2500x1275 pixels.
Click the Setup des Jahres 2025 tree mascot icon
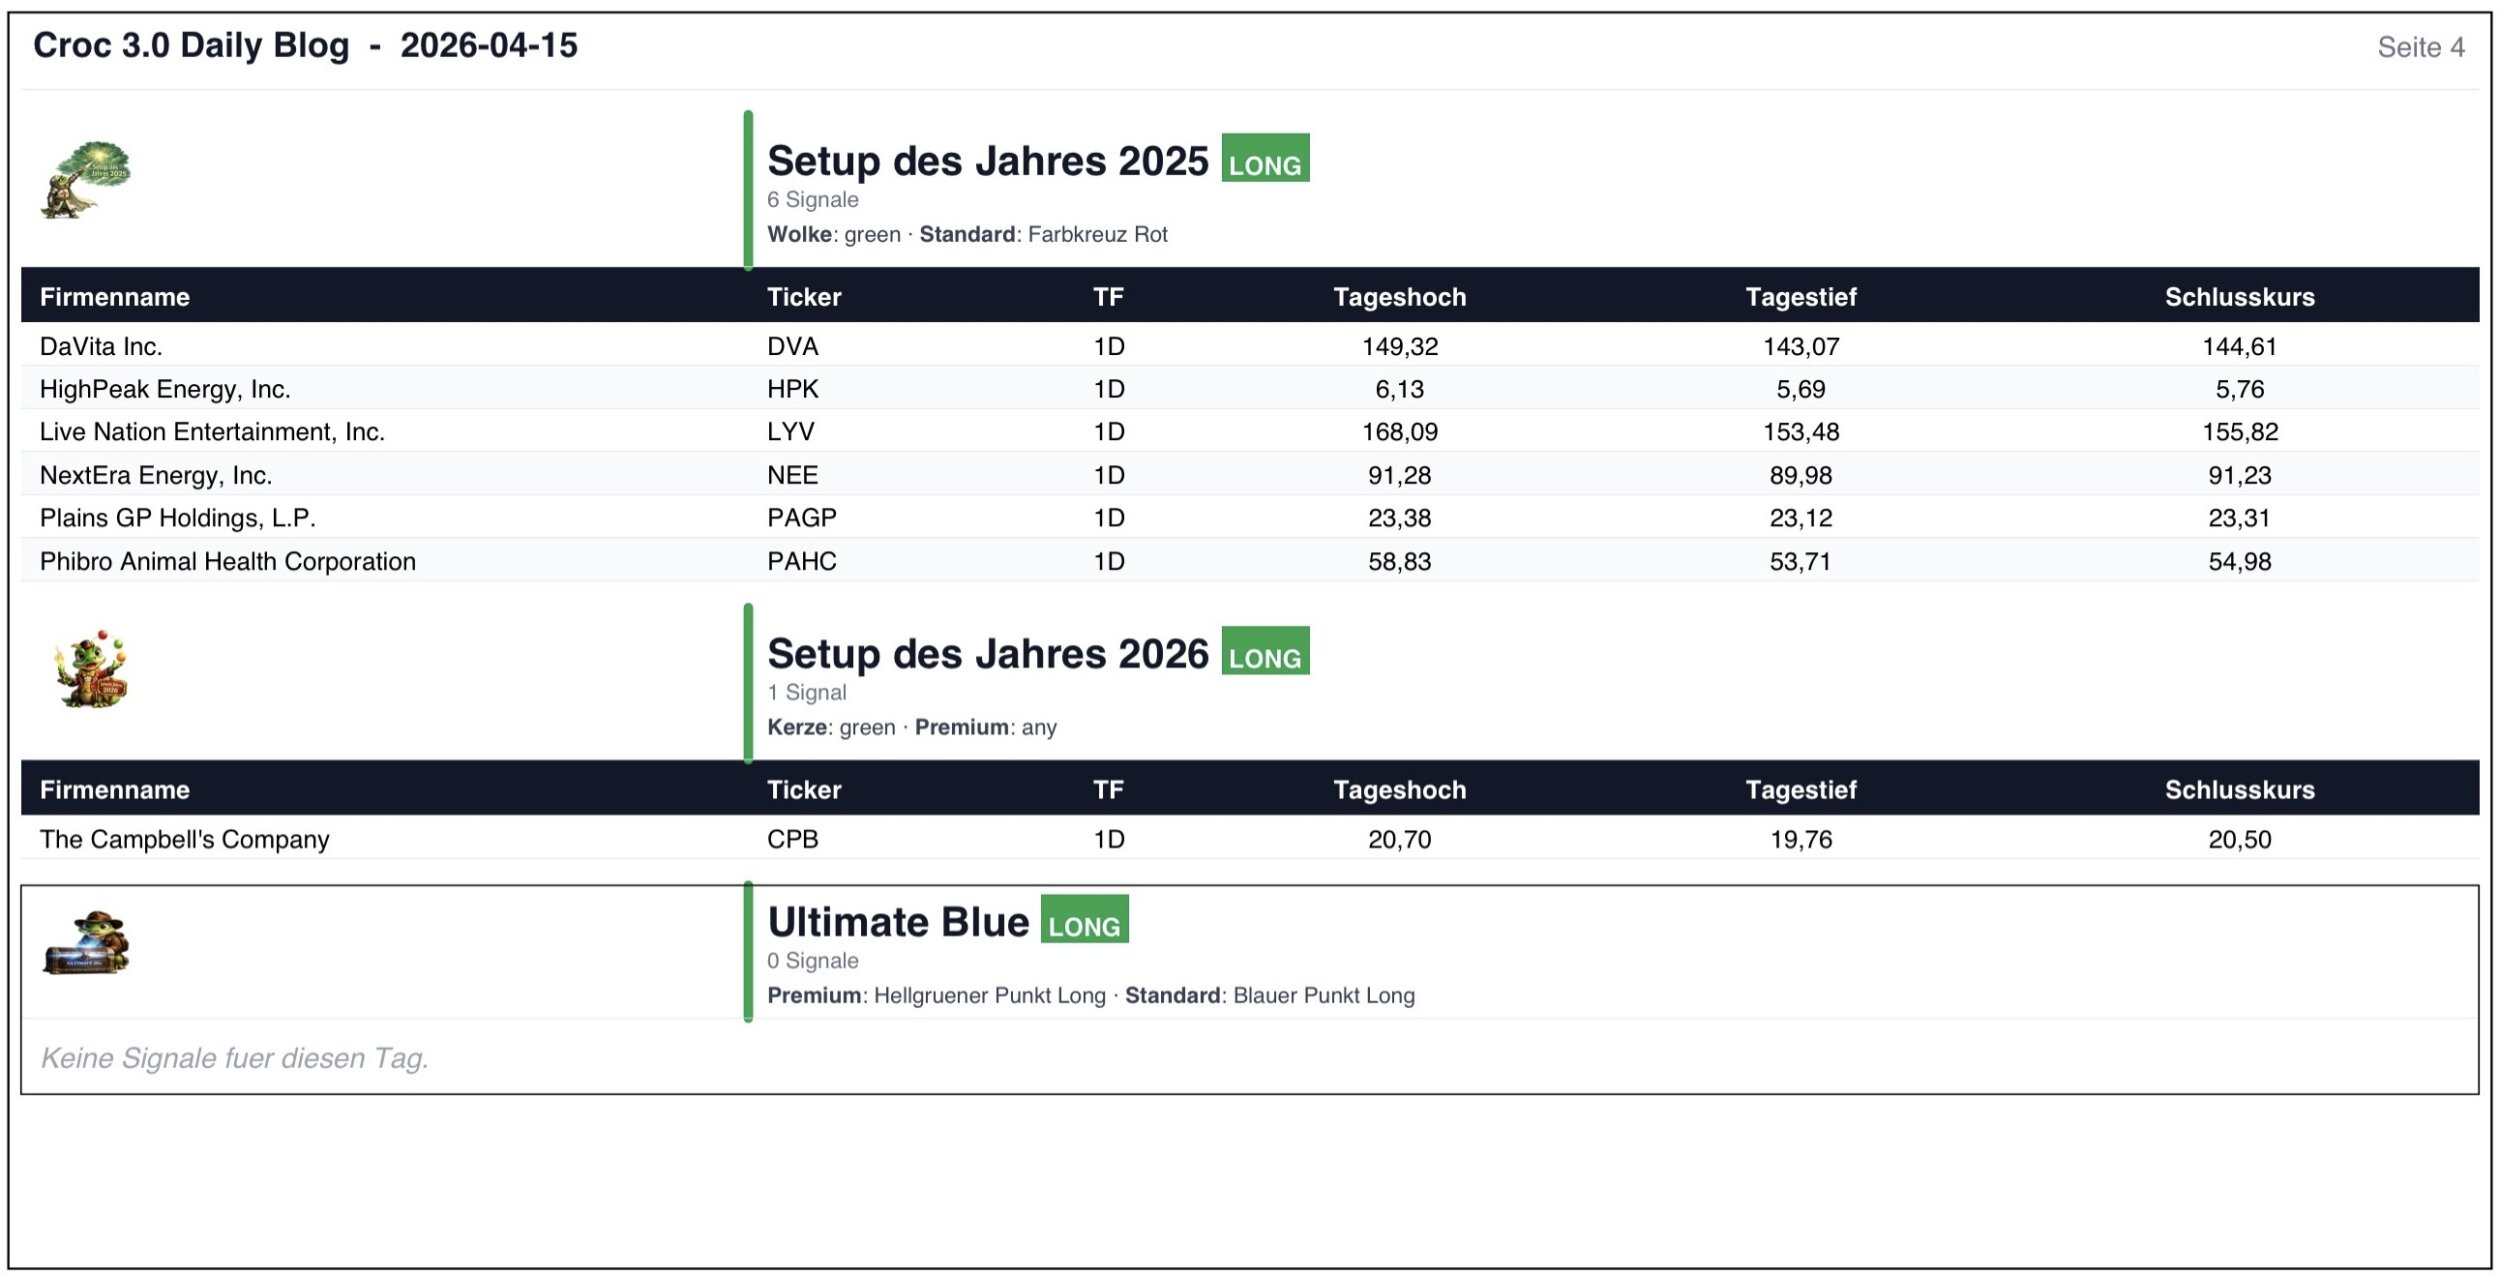pos(86,180)
